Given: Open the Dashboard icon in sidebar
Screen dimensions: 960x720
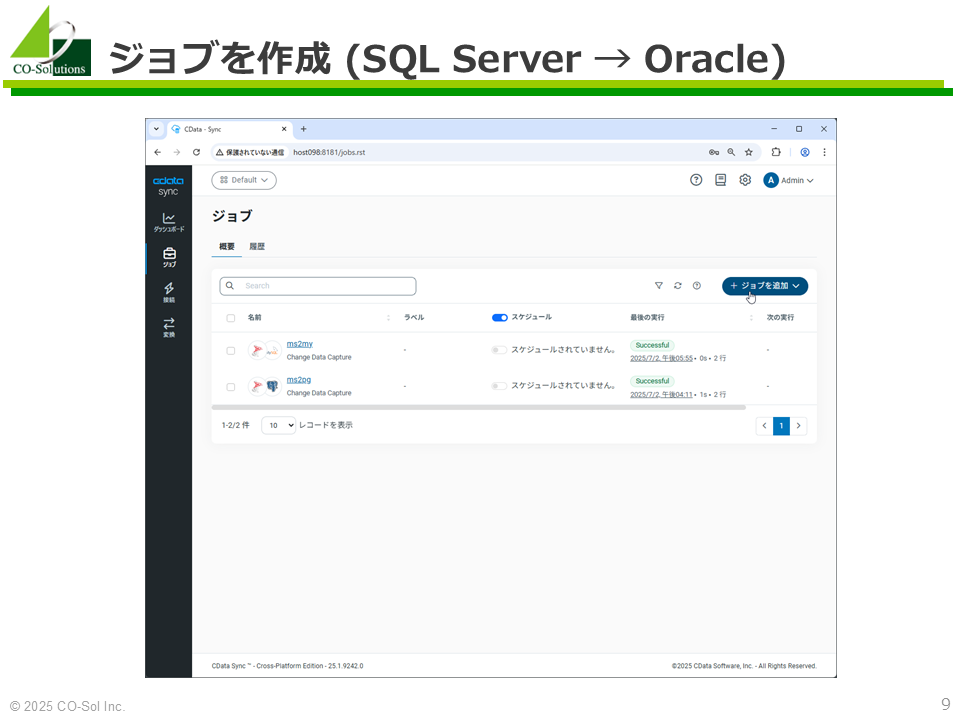Looking at the screenshot, I should (x=169, y=222).
